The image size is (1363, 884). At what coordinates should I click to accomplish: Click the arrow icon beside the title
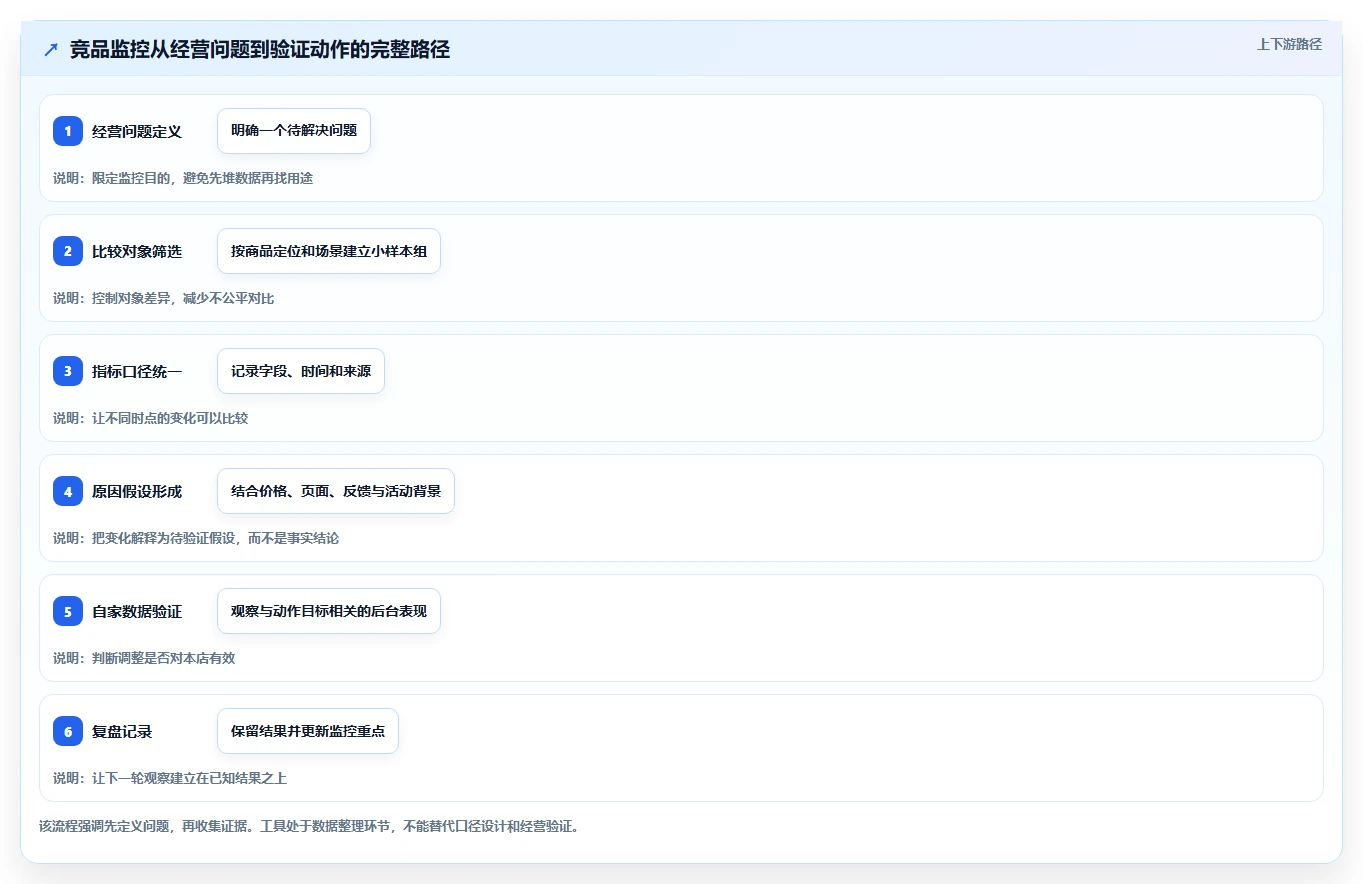point(51,49)
